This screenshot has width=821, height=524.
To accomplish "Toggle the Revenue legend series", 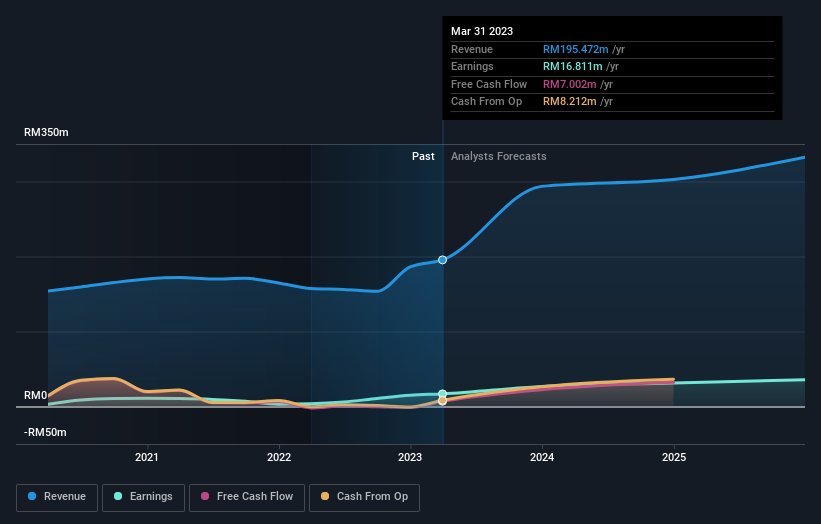I will click(57, 497).
